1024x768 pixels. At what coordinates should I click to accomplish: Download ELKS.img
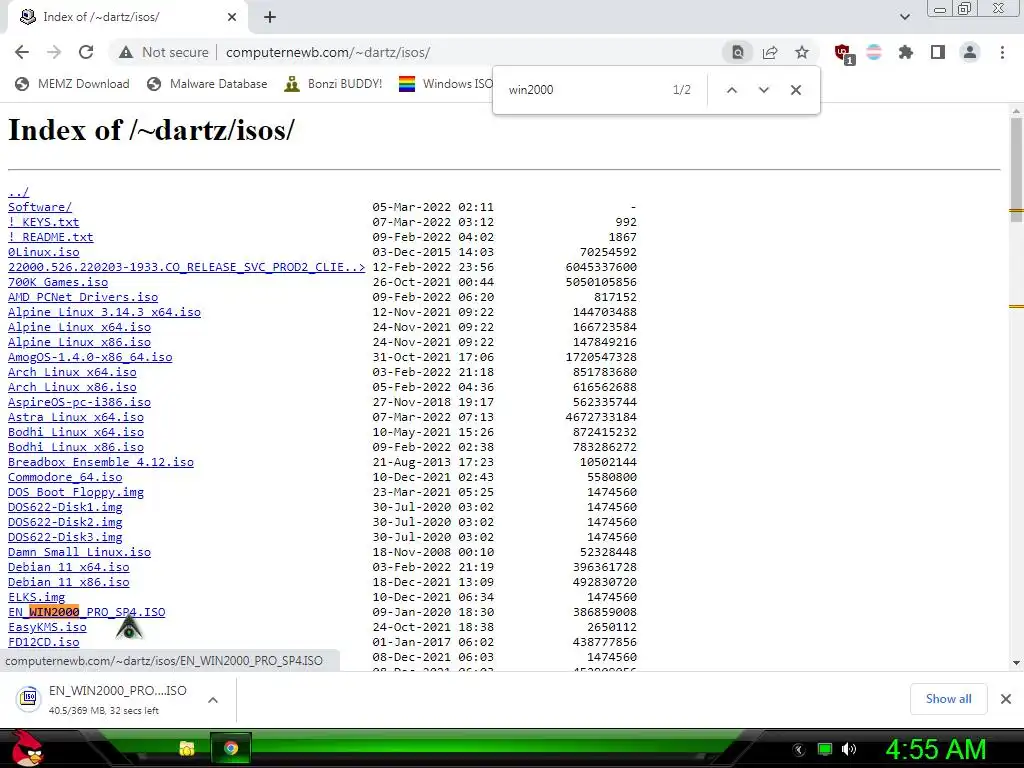pos(37,598)
